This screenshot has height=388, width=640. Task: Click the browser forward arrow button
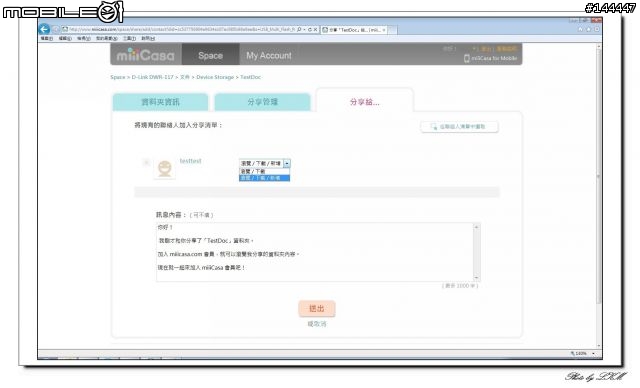[56, 29]
